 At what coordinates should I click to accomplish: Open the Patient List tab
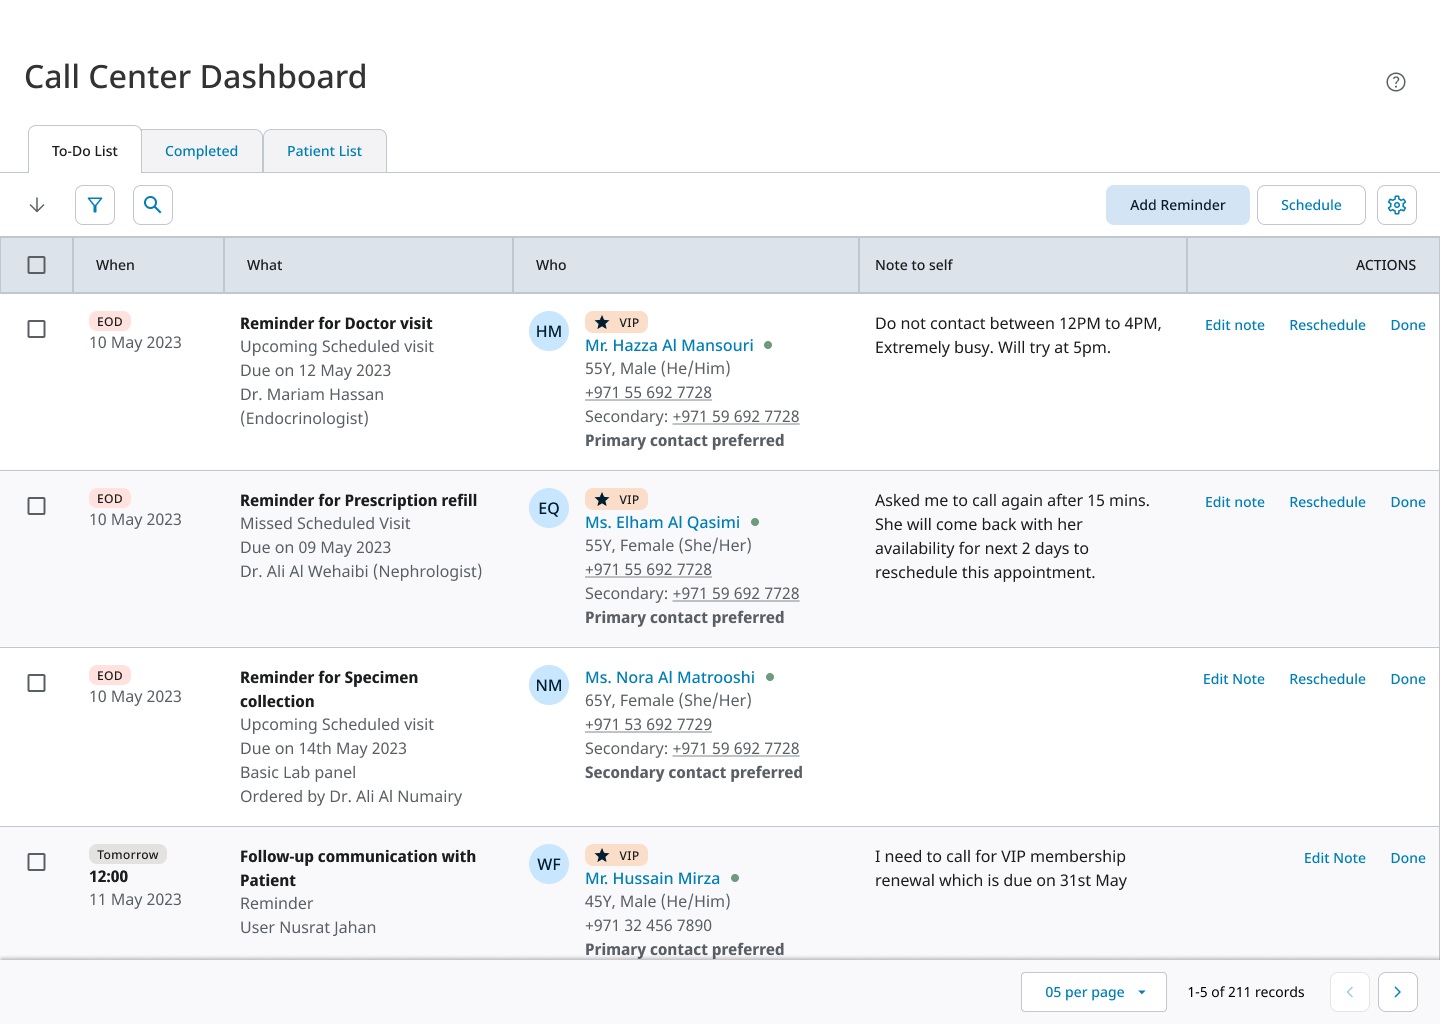(x=324, y=151)
